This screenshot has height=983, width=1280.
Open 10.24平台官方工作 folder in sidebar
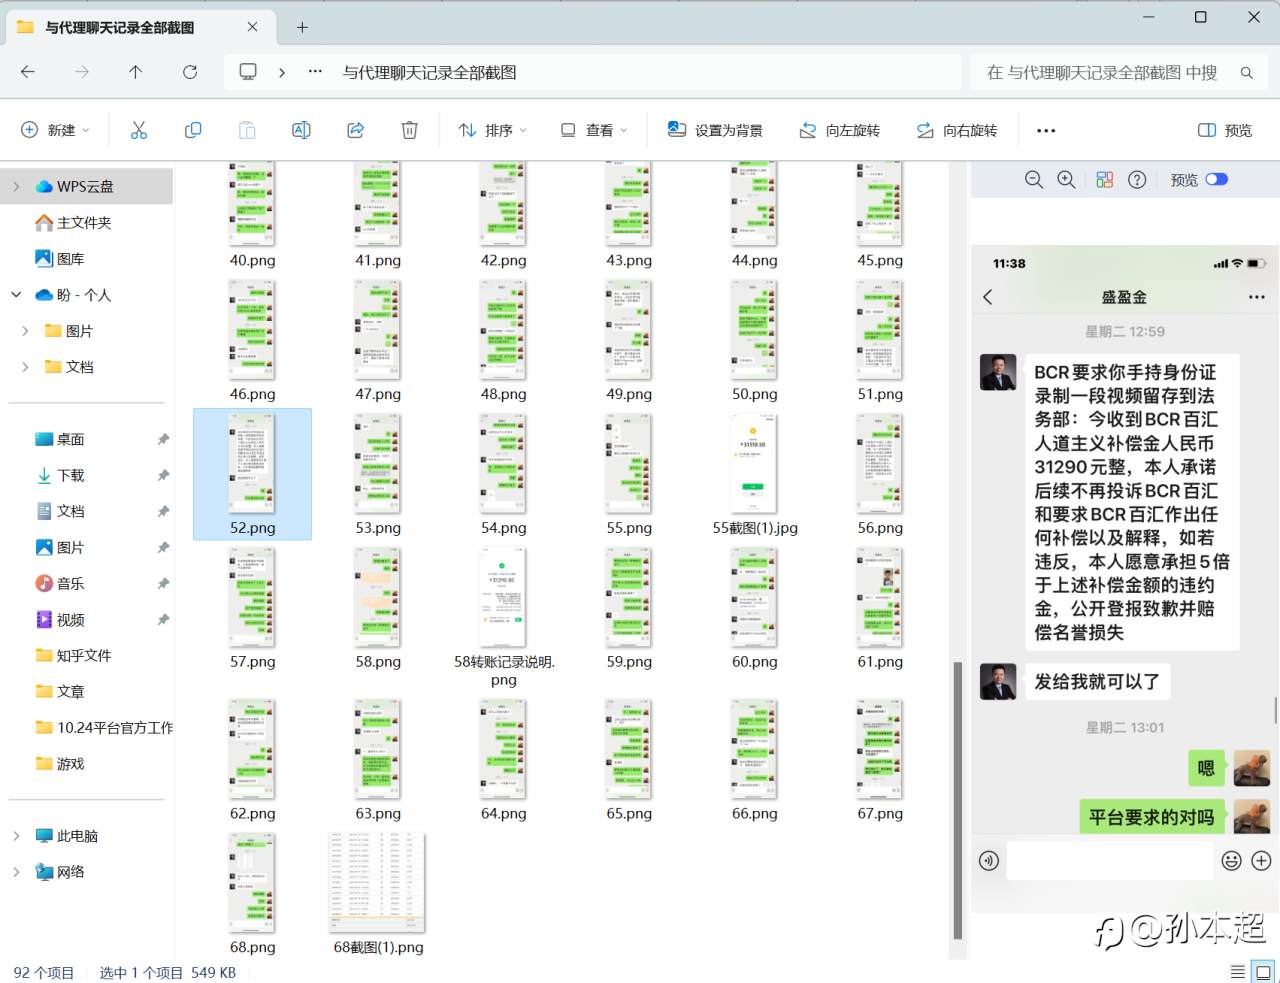pyautogui.click(x=104, y=727)
